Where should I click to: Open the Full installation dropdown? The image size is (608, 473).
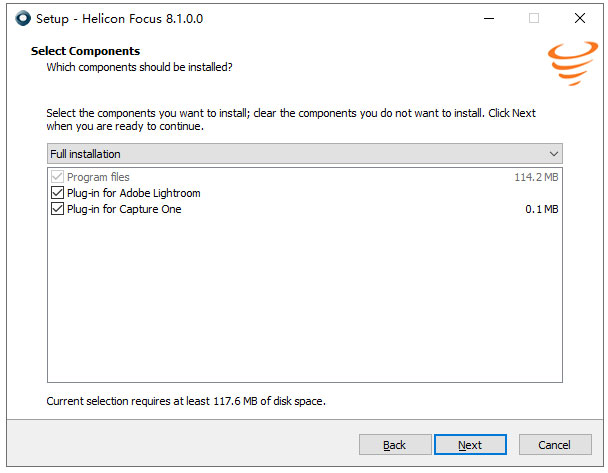(x=305, y=154)
